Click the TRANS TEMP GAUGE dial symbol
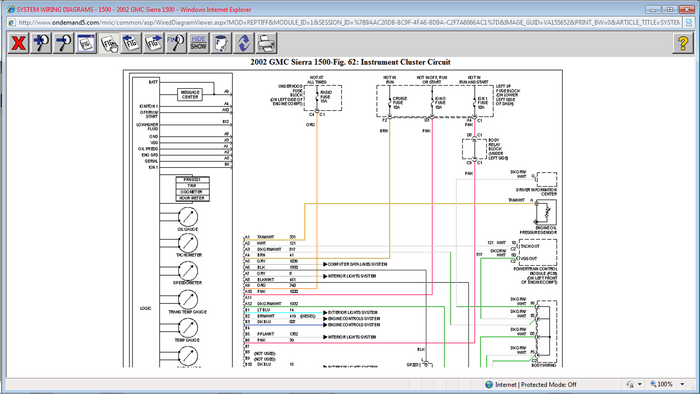The height and width of the screenshot is (394, 700). tap(188, 300)
